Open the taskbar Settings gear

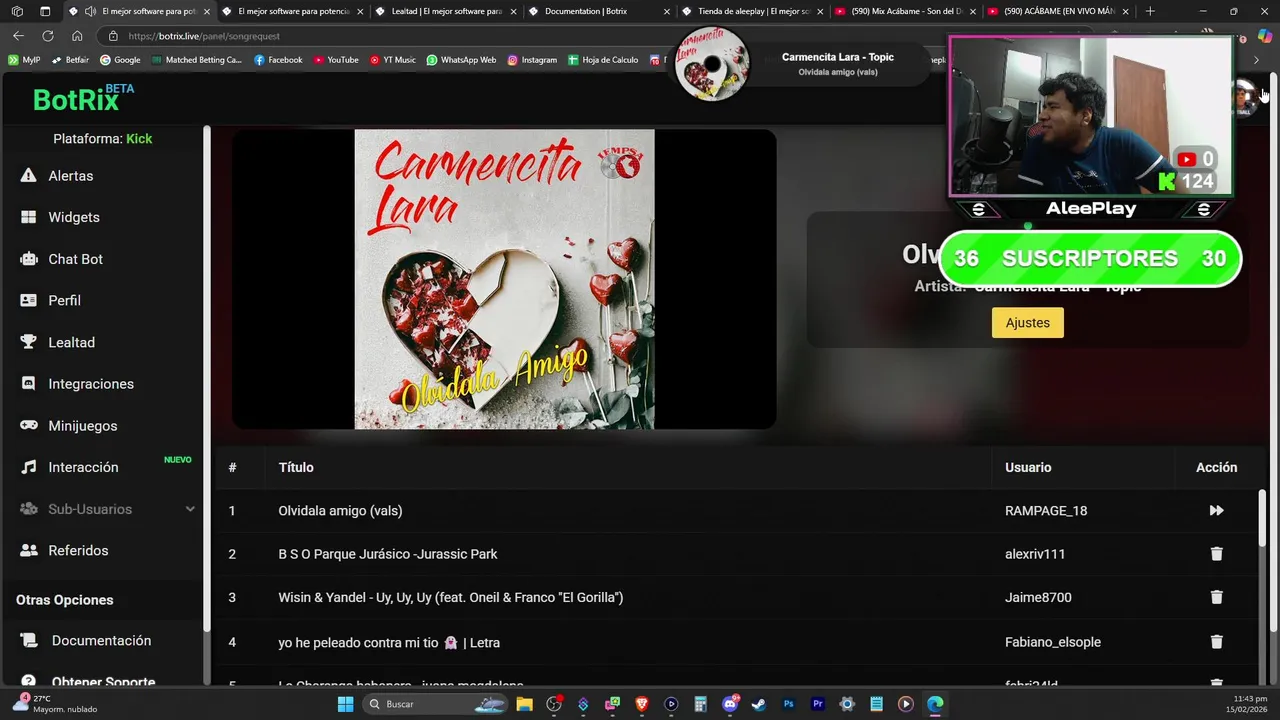click(847, 704)
